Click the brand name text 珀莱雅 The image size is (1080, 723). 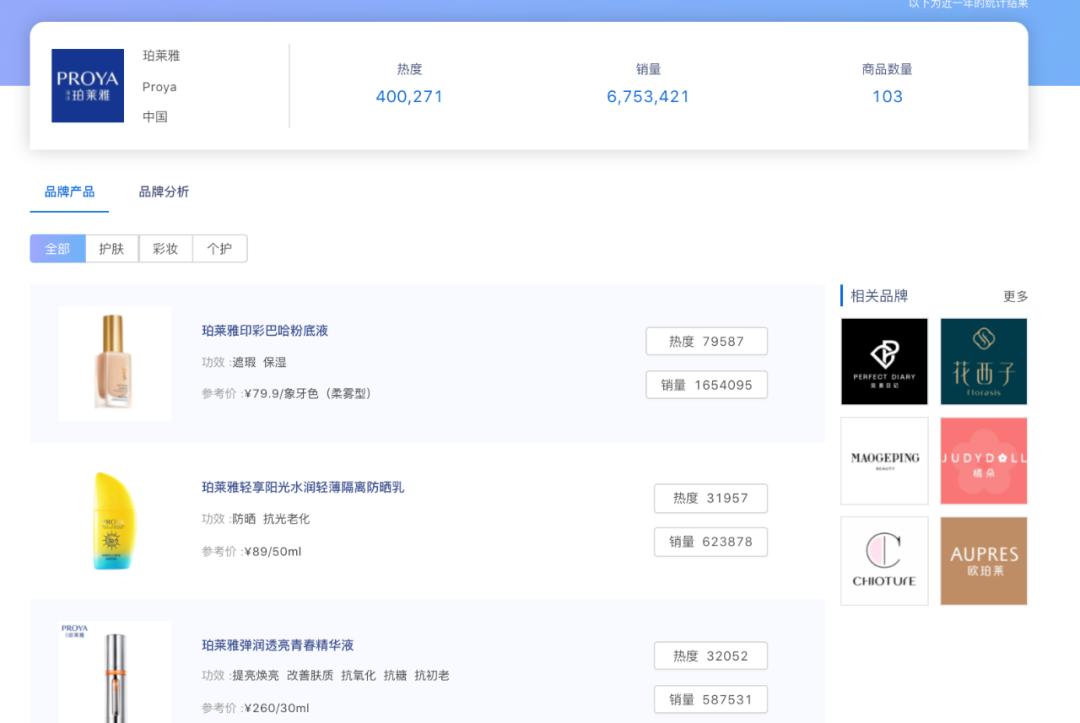(x=161, y=56)
